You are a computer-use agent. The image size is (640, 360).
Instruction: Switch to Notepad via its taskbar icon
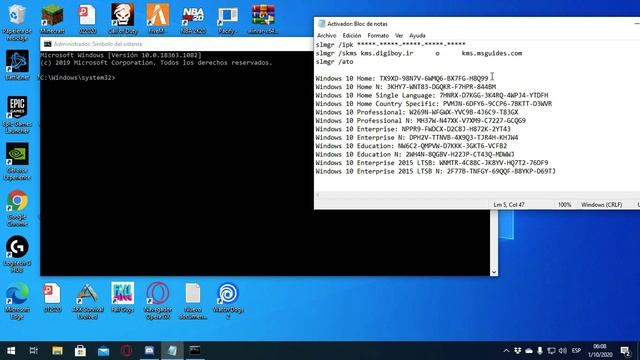pyautogui.click(x=172, y=351)
